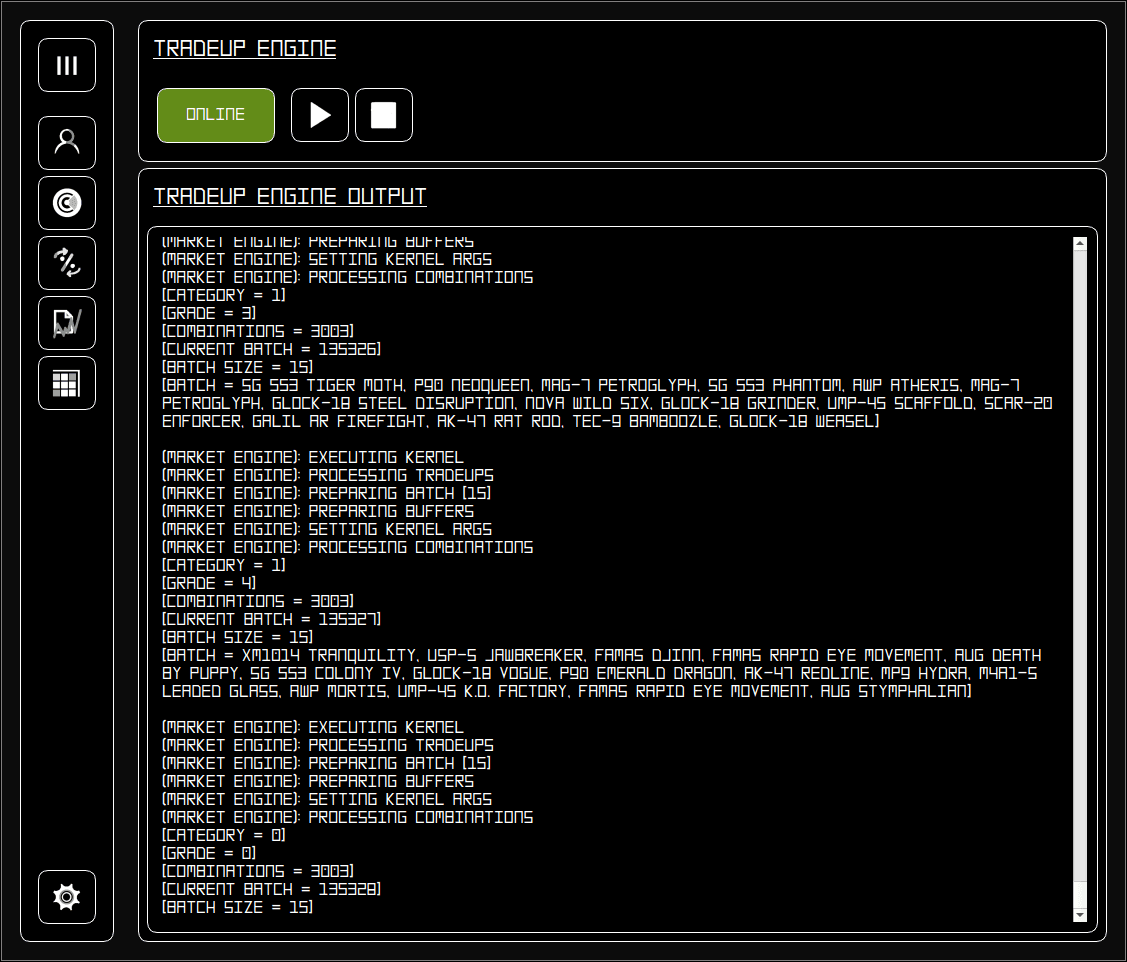This screenshot has width=1127, height=962.
Task: Open the coin icon in sidebar
Action: tap(67, 203)
